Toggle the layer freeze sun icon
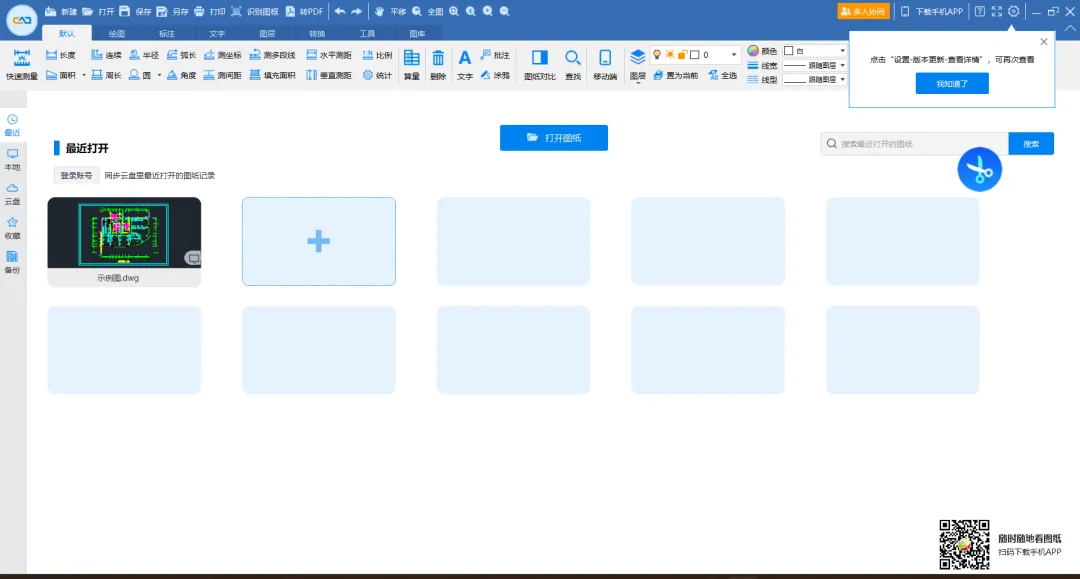Viewport: 1080px width, 579px height. point(669,54)
